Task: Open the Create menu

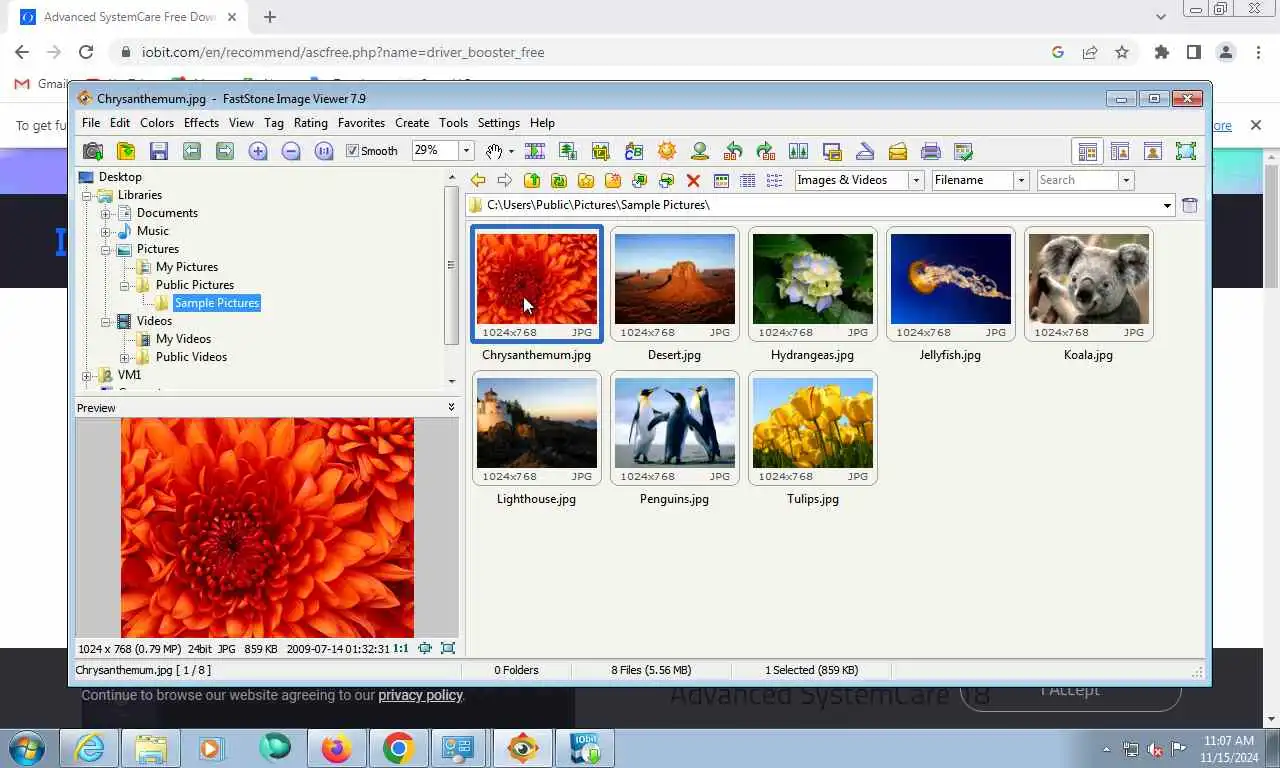Action: tap(412, 123)
